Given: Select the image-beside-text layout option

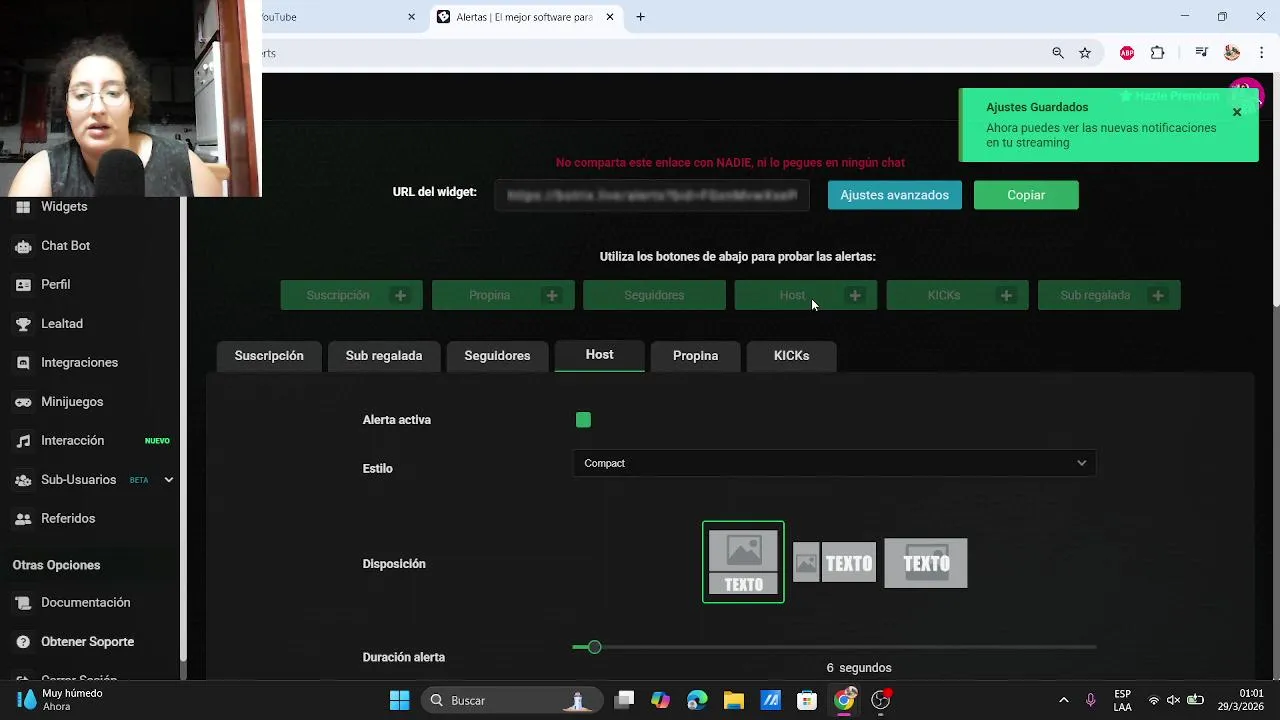Looking at the screenshot, I should click(x=835, y=563).
